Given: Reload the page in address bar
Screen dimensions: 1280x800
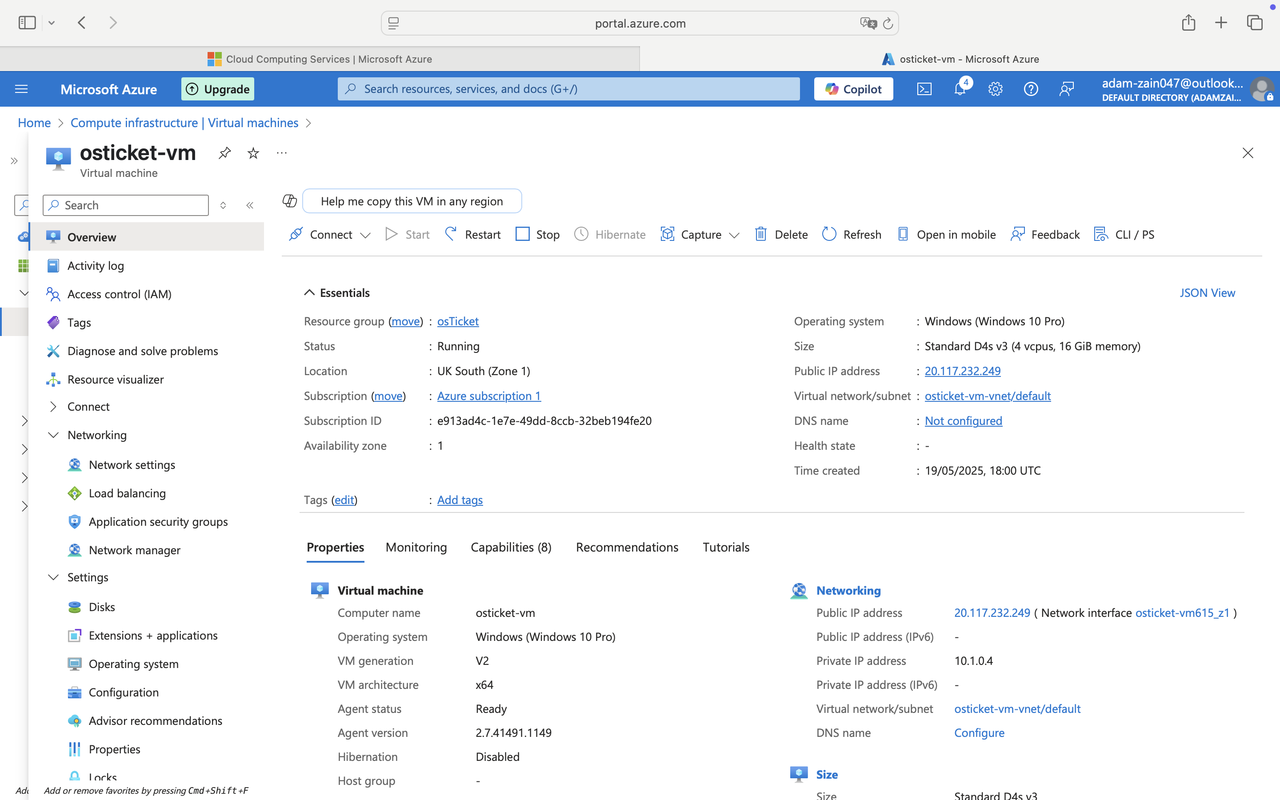Looking at the screenshot, I should tap(887, 23).
